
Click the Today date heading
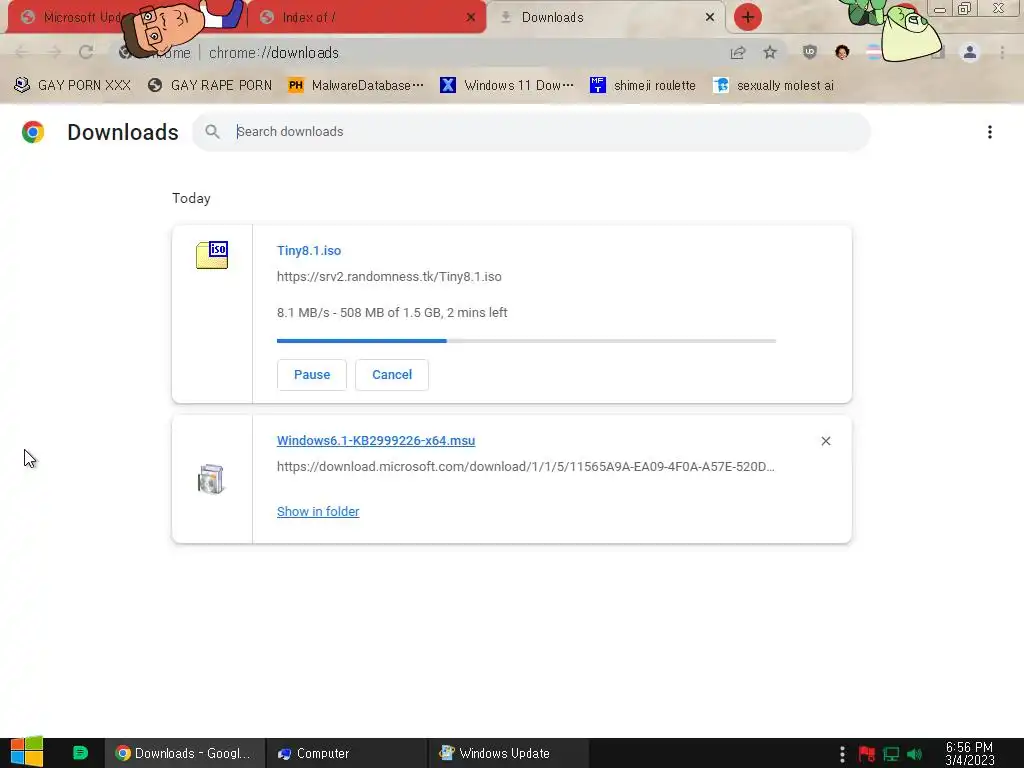click(191, 199)
